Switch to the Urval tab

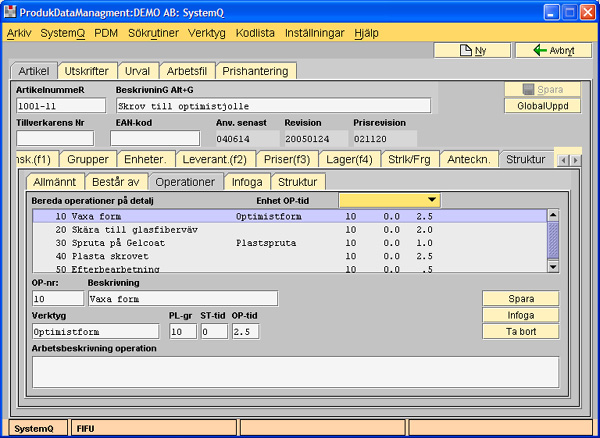137,71
